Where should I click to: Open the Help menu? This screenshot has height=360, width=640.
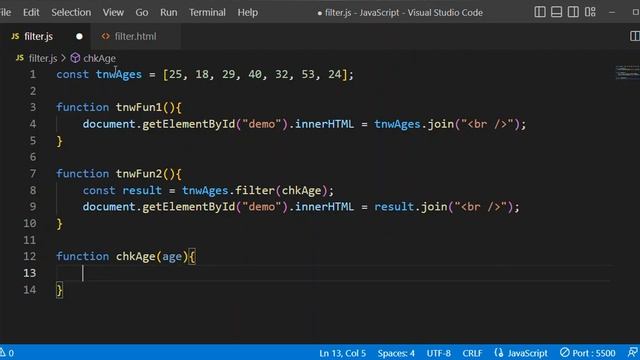coord(247,12)
